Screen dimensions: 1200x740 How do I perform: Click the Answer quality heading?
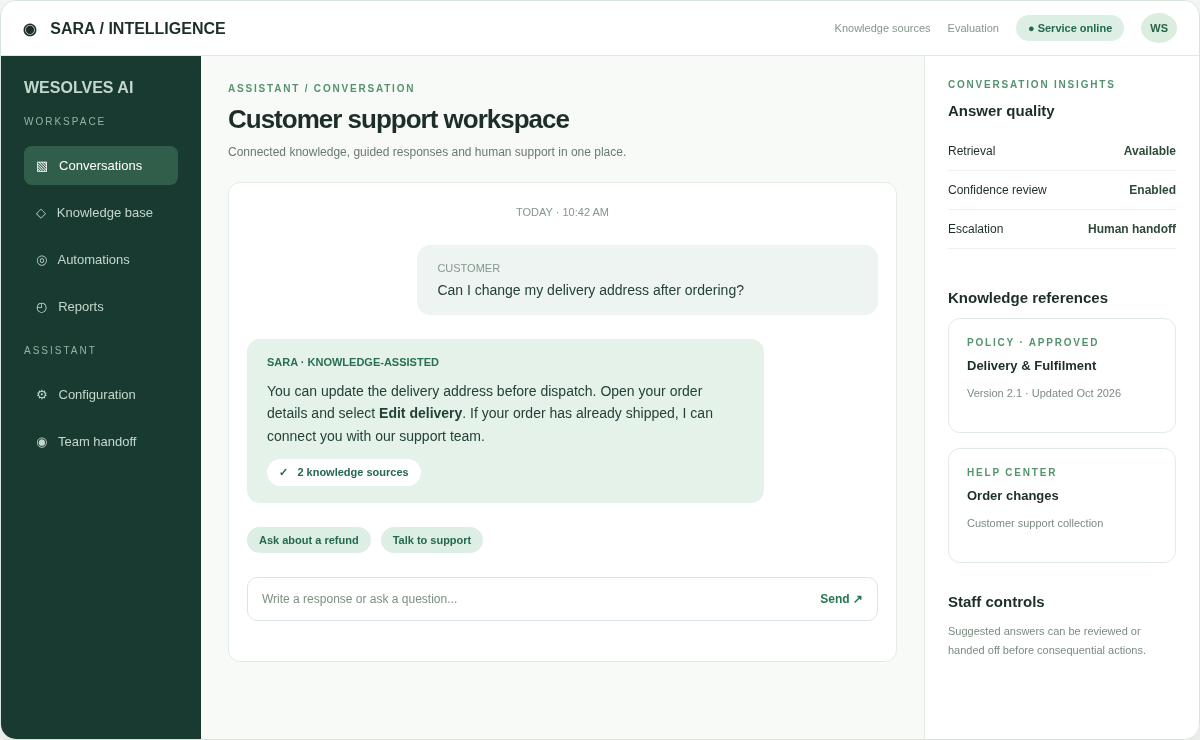(1001, 111)
